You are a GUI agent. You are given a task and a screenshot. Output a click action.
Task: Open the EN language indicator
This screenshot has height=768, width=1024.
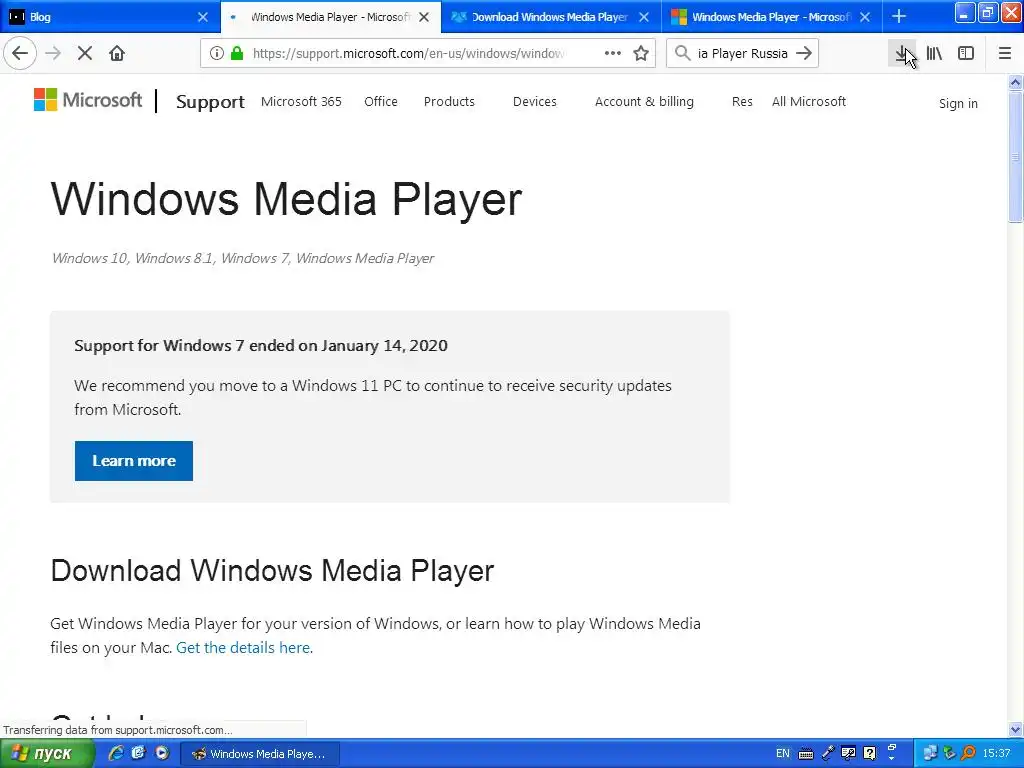(x=782, y=754)
